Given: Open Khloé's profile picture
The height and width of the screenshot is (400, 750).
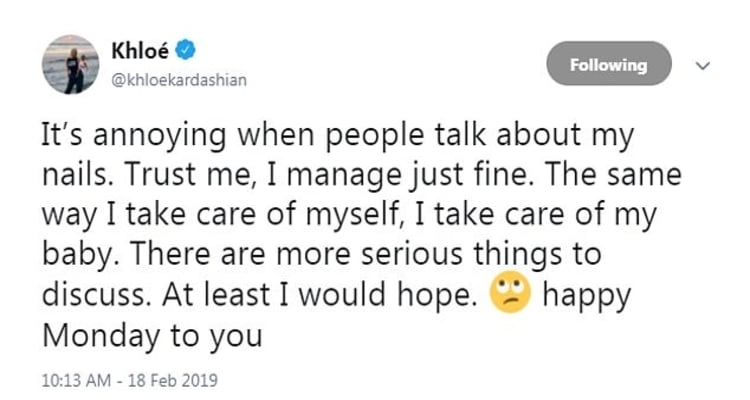Looking at the screenshot, I should tap(70, 65).
